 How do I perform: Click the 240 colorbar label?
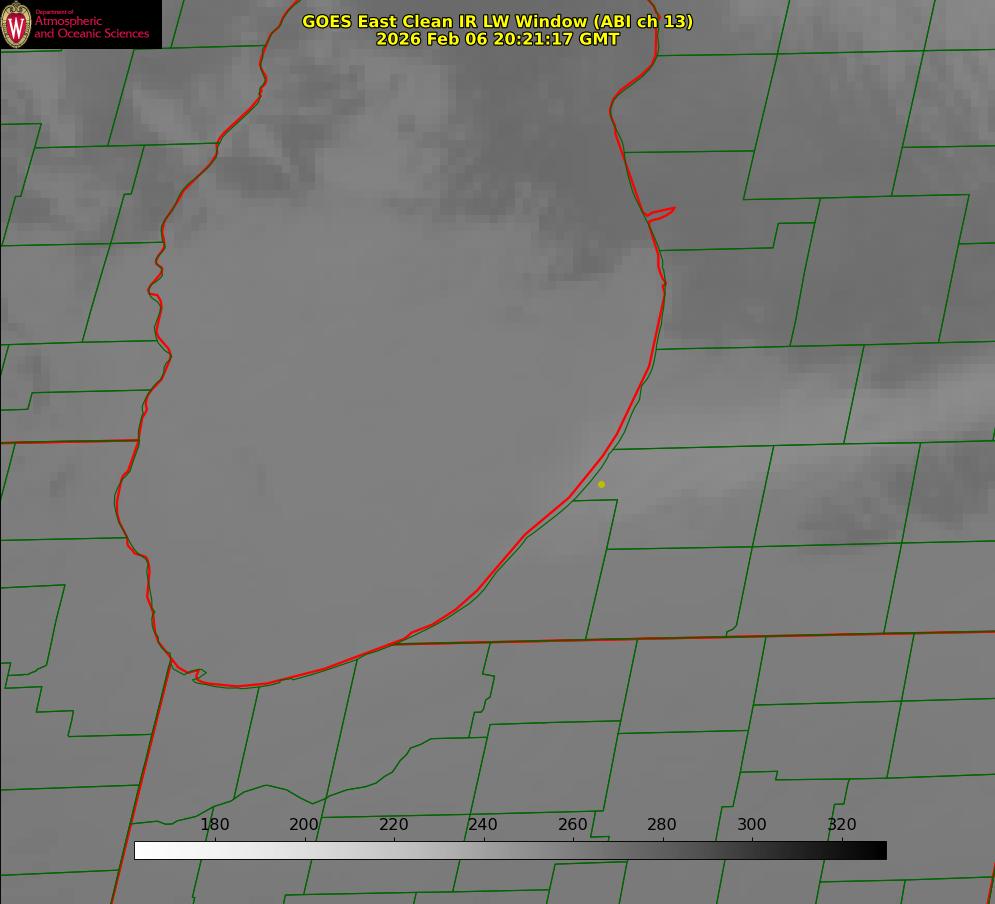[x=482, y=824]
